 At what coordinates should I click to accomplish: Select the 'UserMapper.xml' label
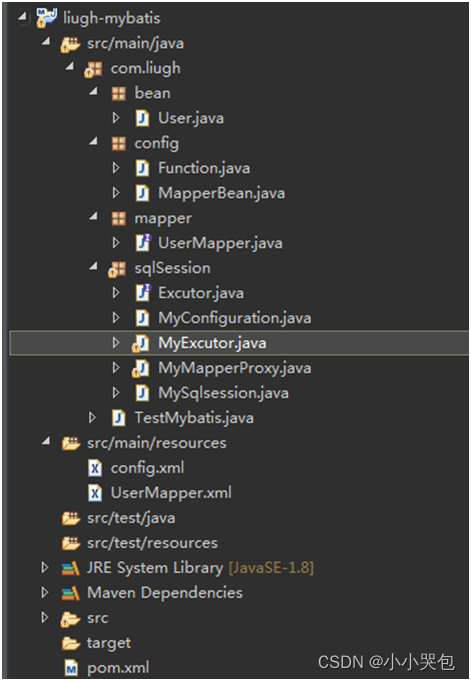[171, 494]
